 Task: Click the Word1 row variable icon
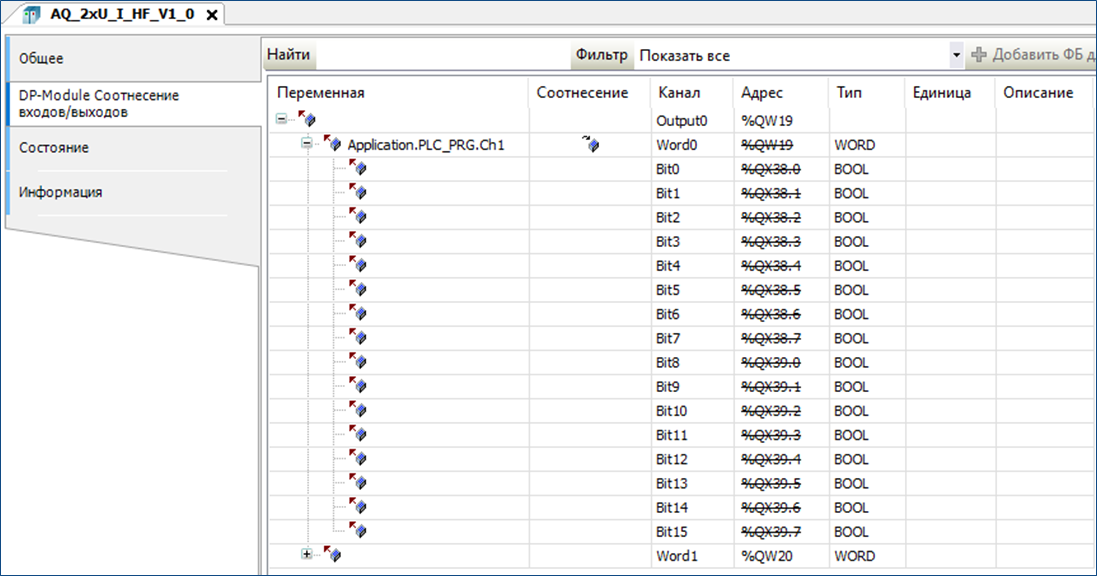coord(333,556)
